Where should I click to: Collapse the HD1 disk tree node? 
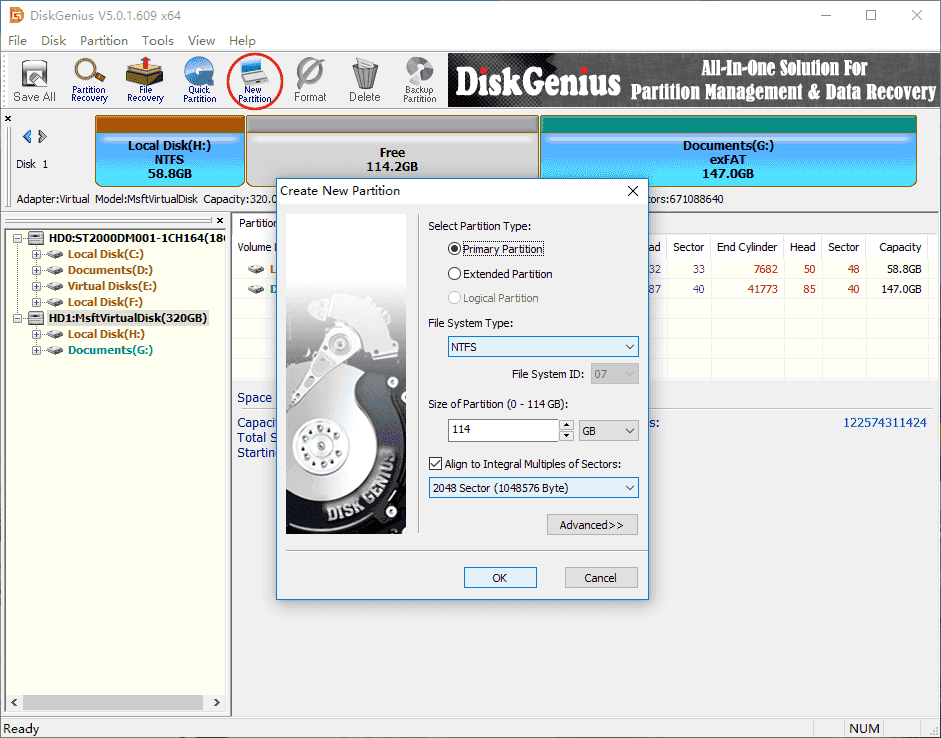coord(18,318)
